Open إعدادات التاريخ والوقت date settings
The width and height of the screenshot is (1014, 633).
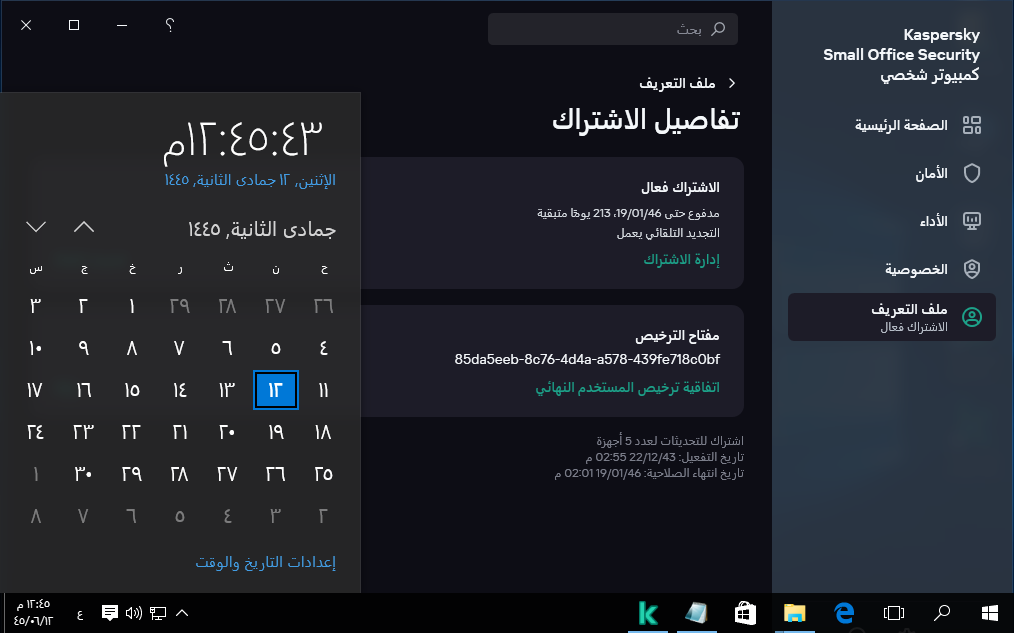click(x=266, y=562)
